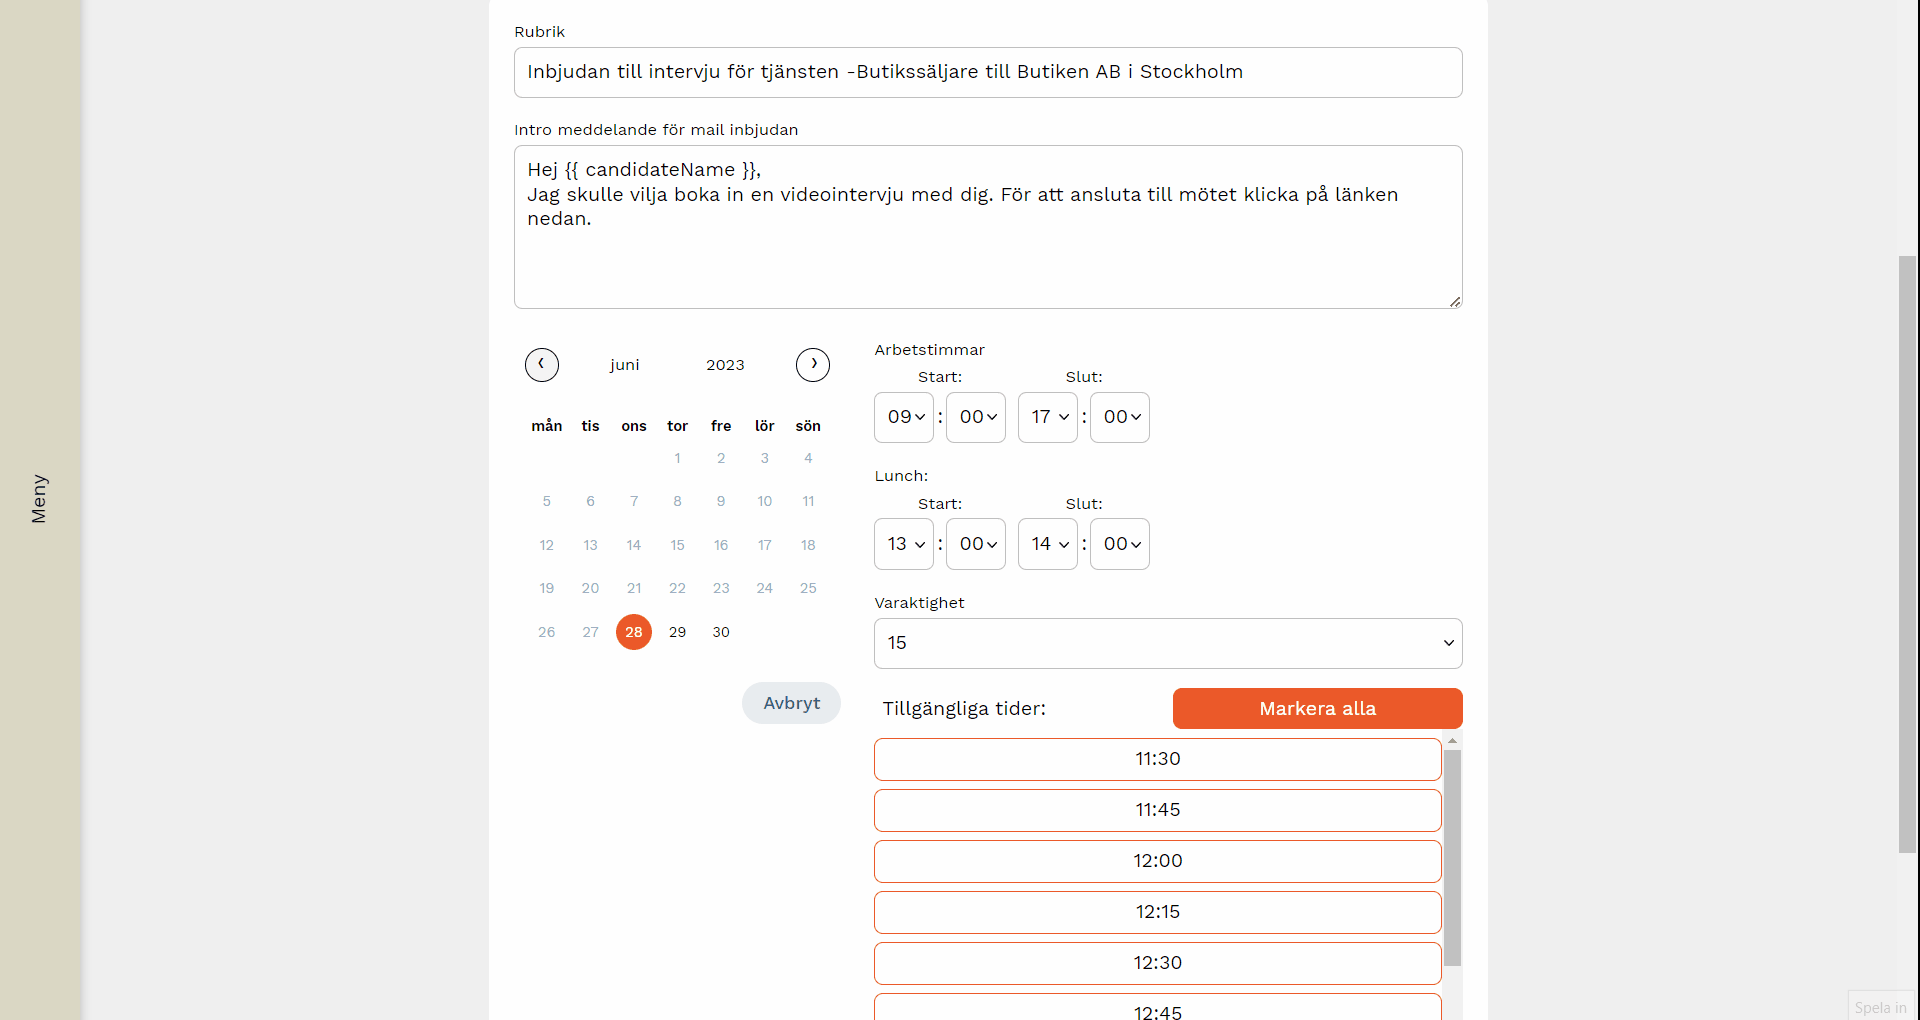Expand the Varaktighet duration dropdown
Screen dimensions: 1920x1020
coord(1167,643)
